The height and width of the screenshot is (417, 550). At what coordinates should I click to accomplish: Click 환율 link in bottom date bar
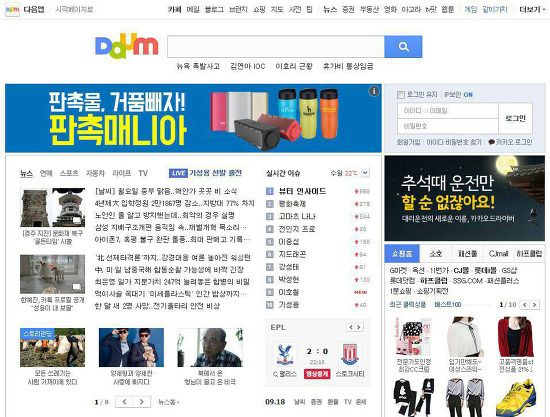click(x=333, y=402)
